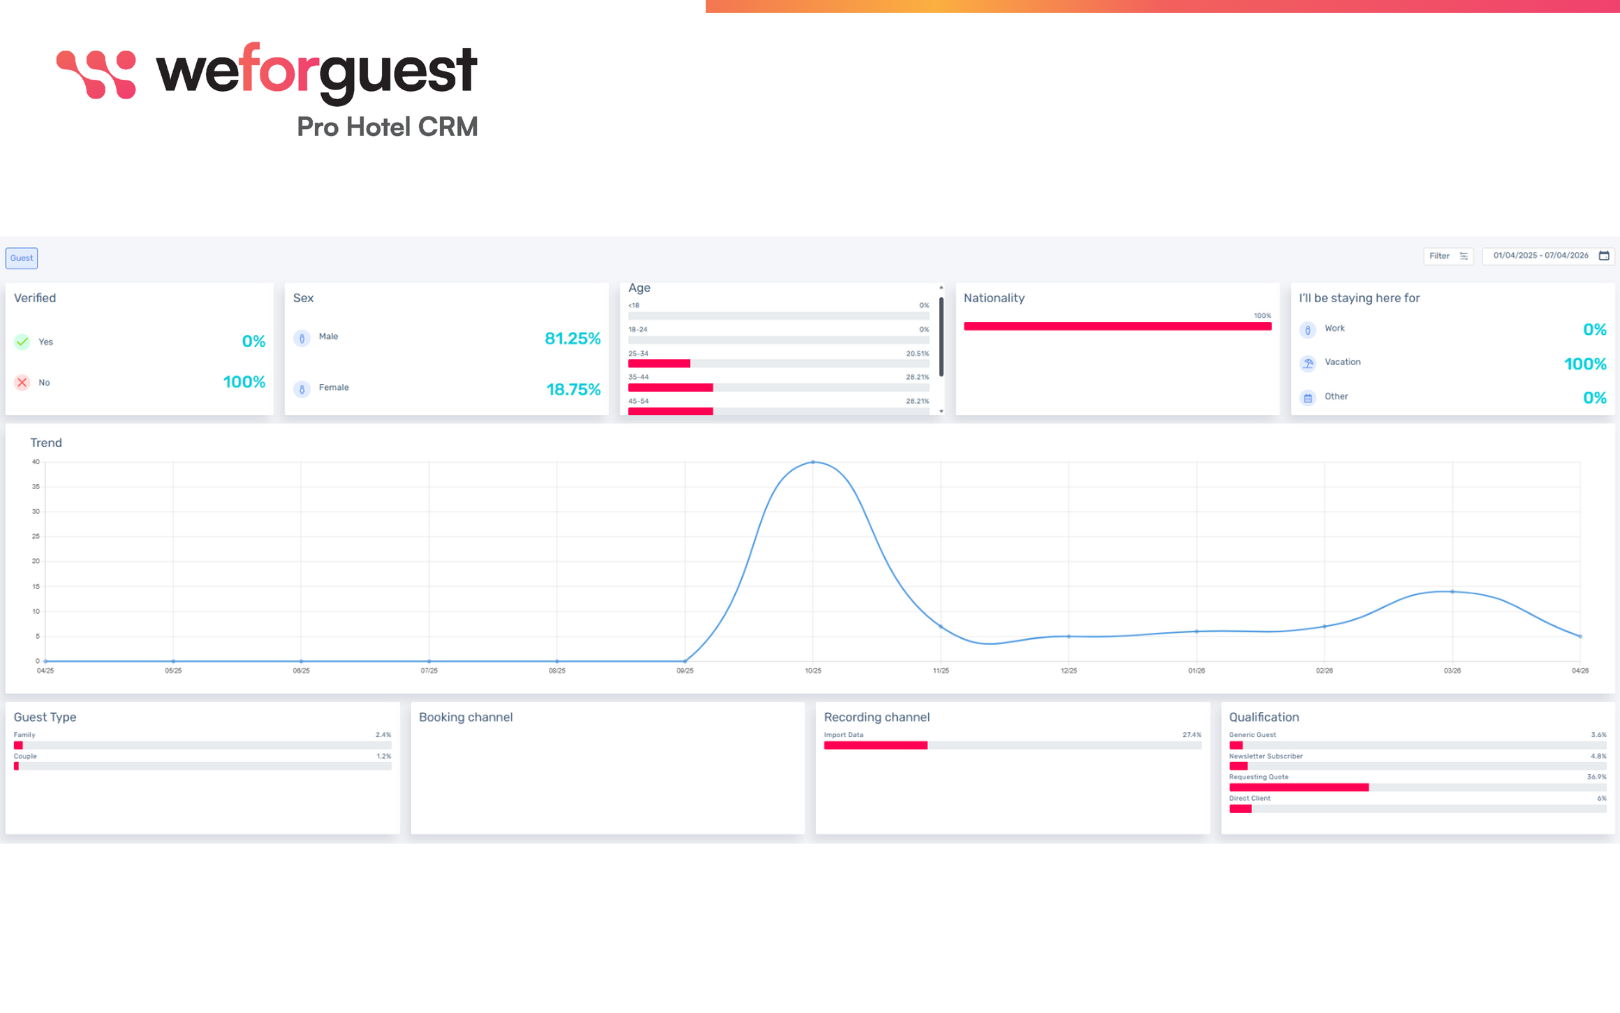Click the Work 0% value
The height and width of the screenshot is (1013, 1620).
(x=1595, y=330)
